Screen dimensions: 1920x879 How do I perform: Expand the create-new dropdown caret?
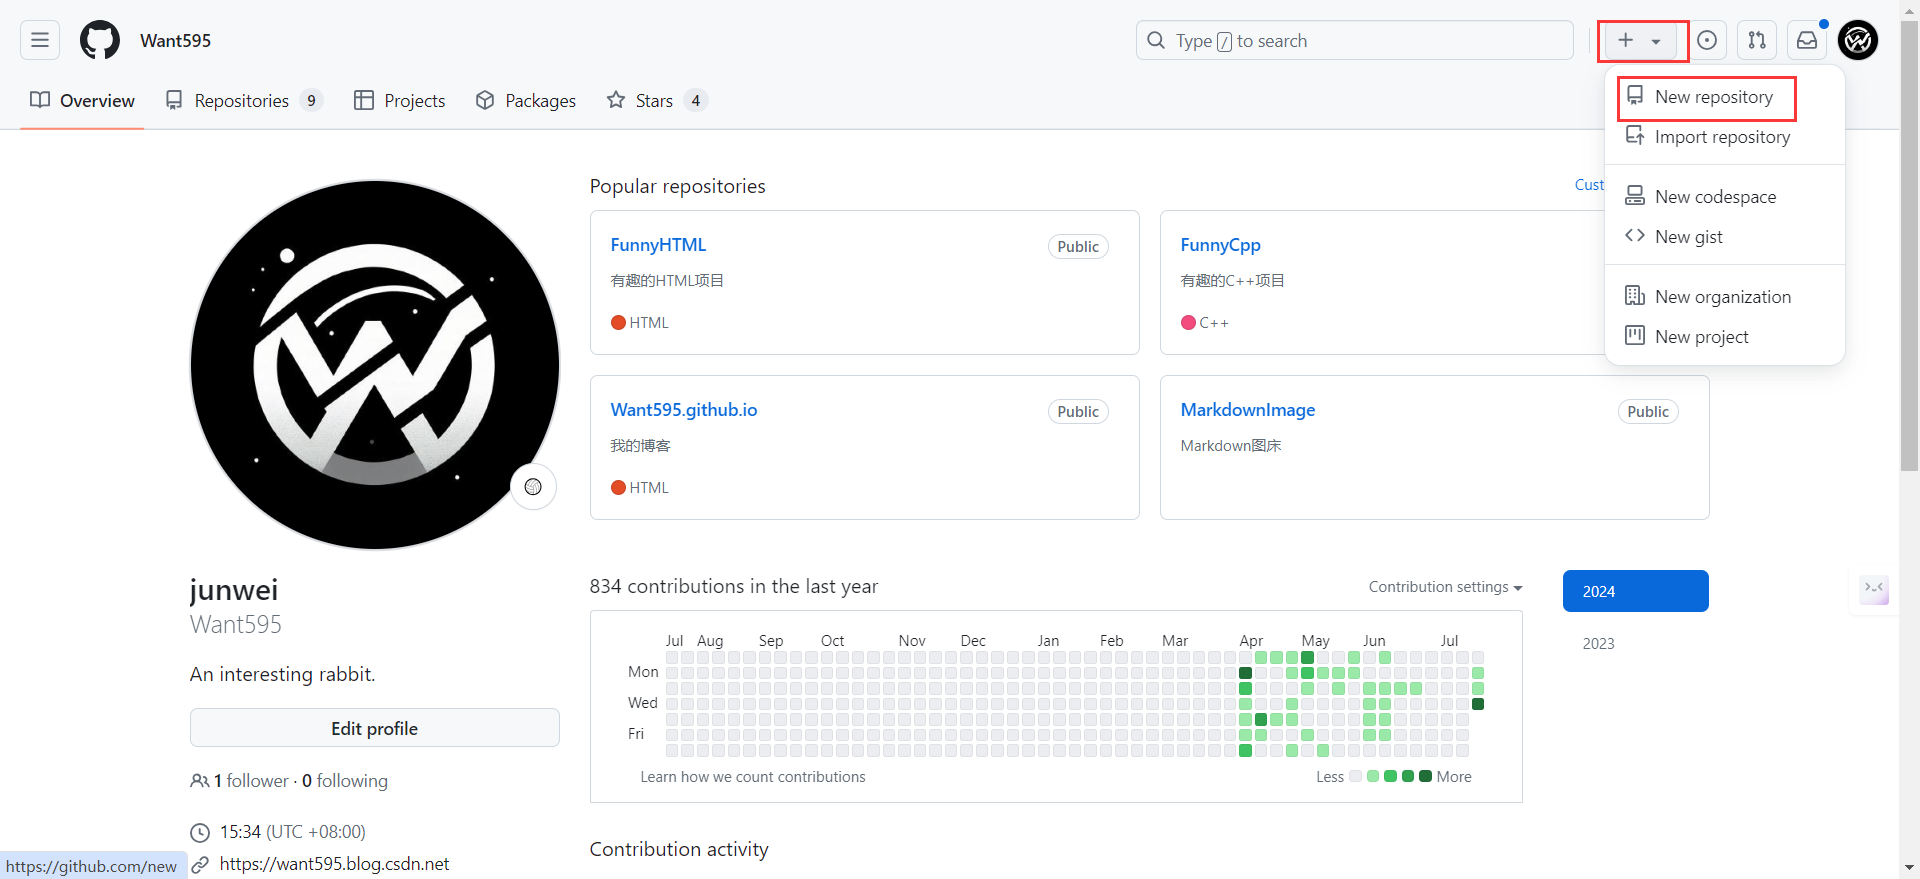tap(1656, 41)
